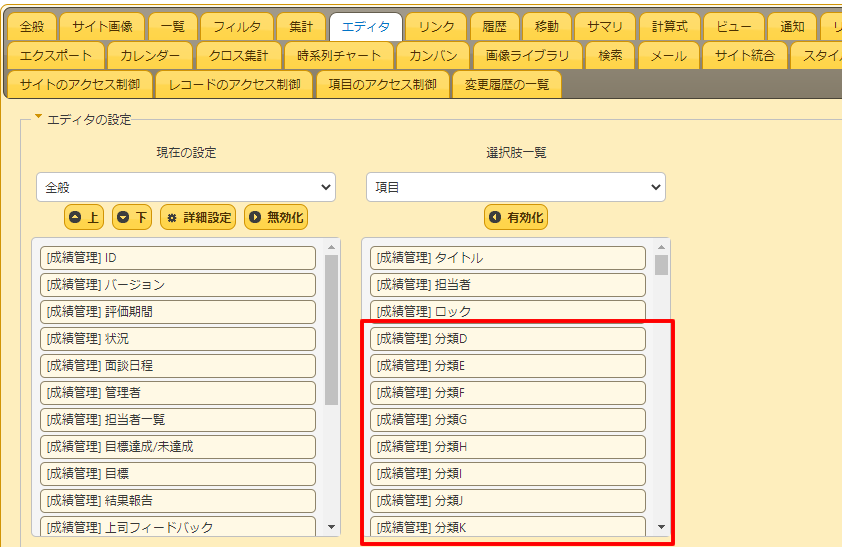Open the 検索 tab

(x=611, y=55)
